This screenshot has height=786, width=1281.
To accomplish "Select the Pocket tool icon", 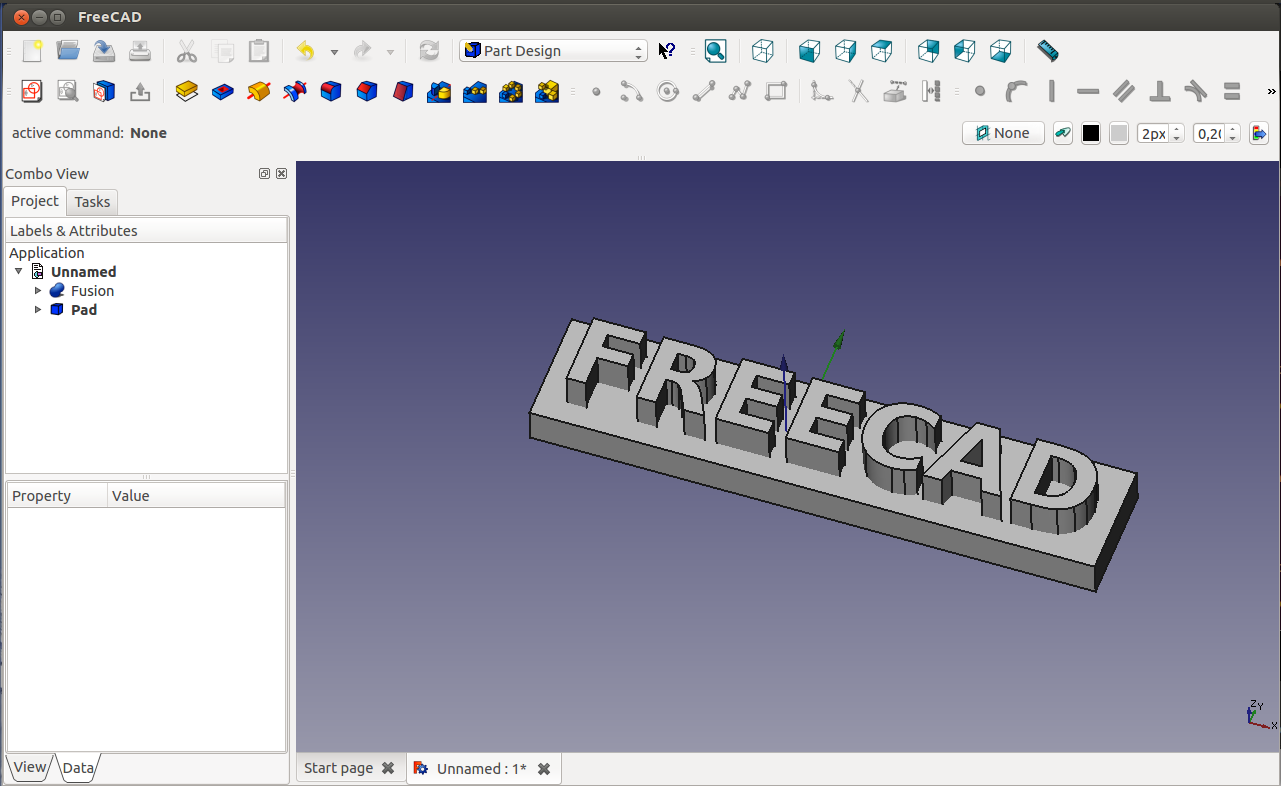I will pyautogui.click(x=223, y=92).
